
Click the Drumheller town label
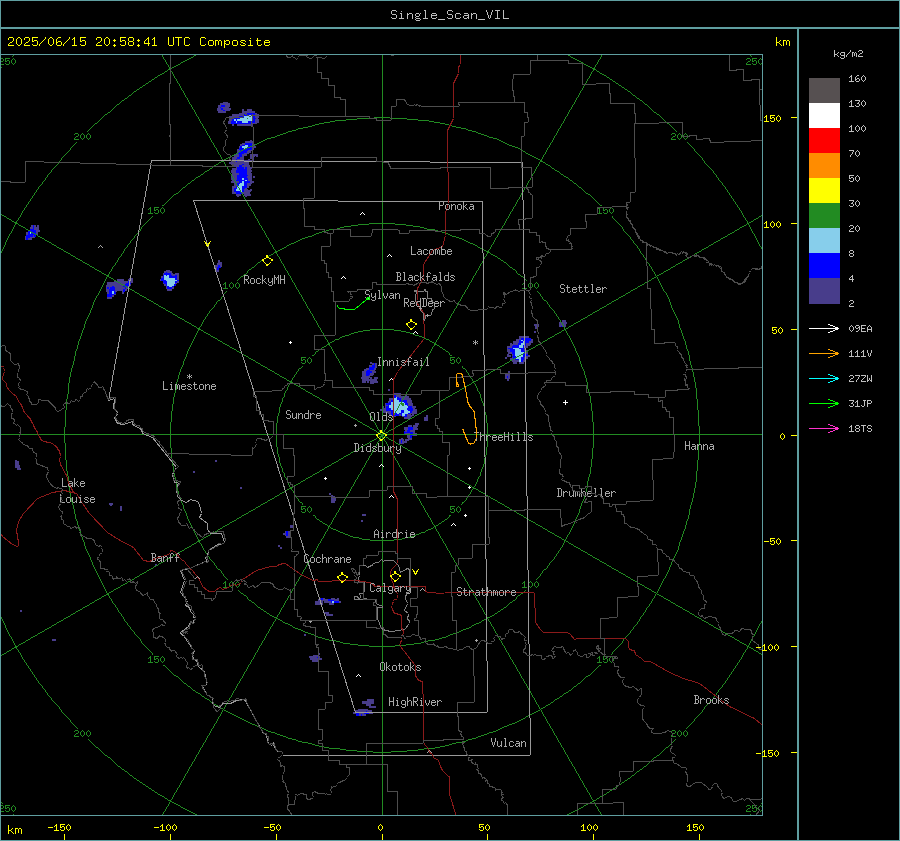[x=586, y=493]
